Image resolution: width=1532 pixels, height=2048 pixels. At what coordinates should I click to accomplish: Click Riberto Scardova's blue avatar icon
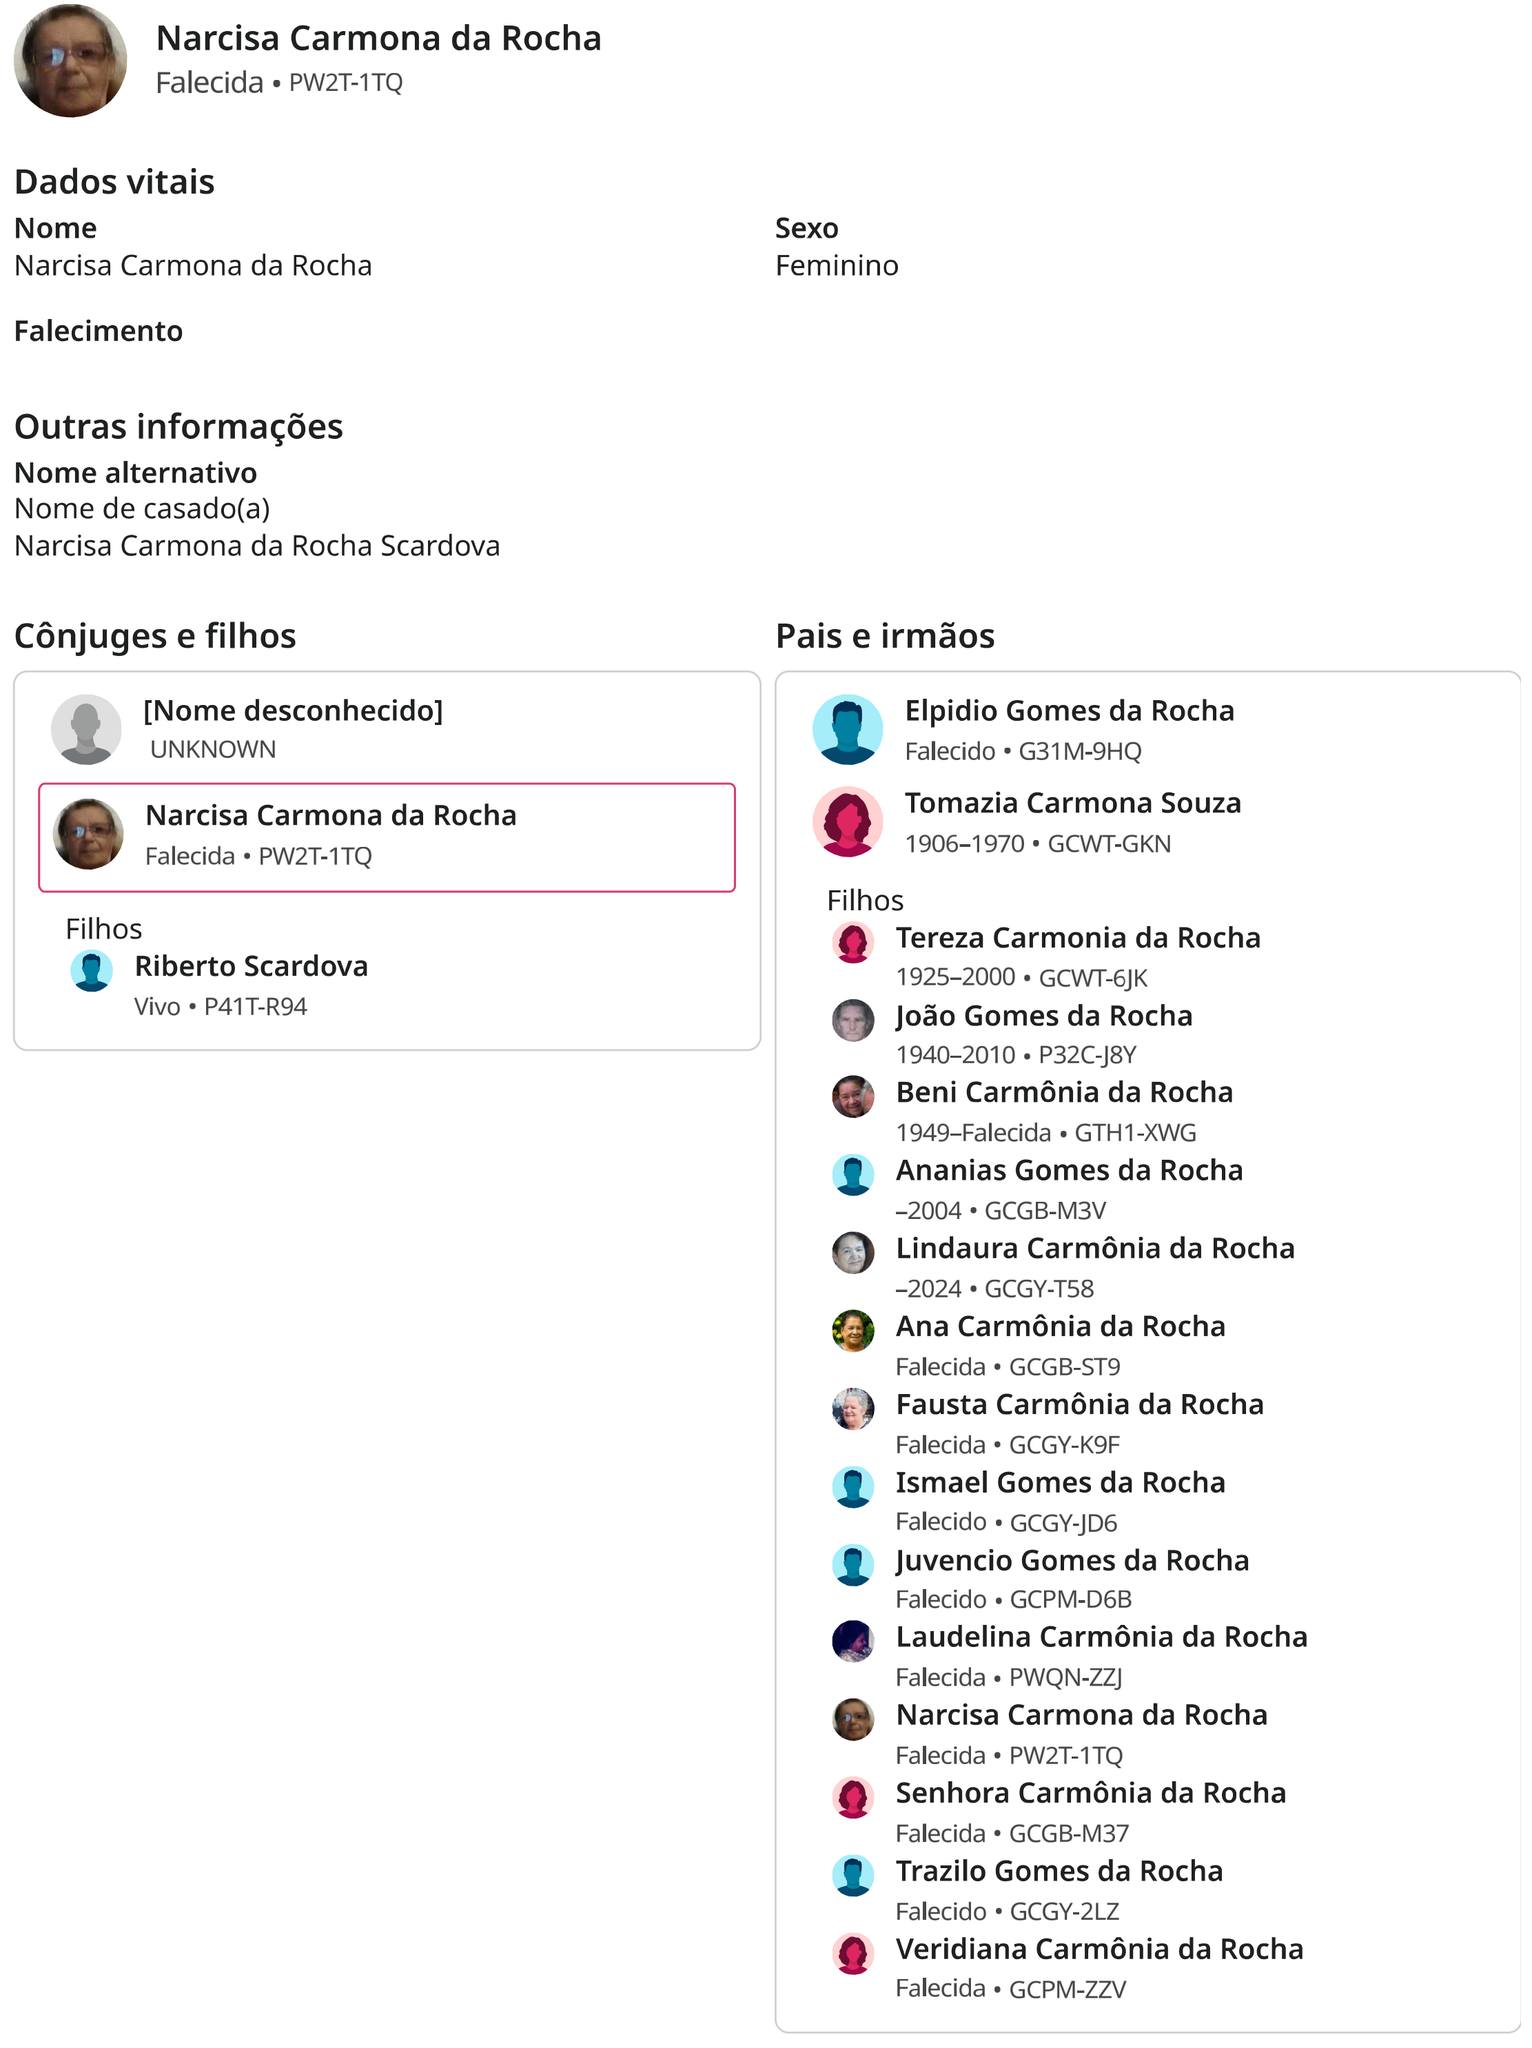coord(91,970)
